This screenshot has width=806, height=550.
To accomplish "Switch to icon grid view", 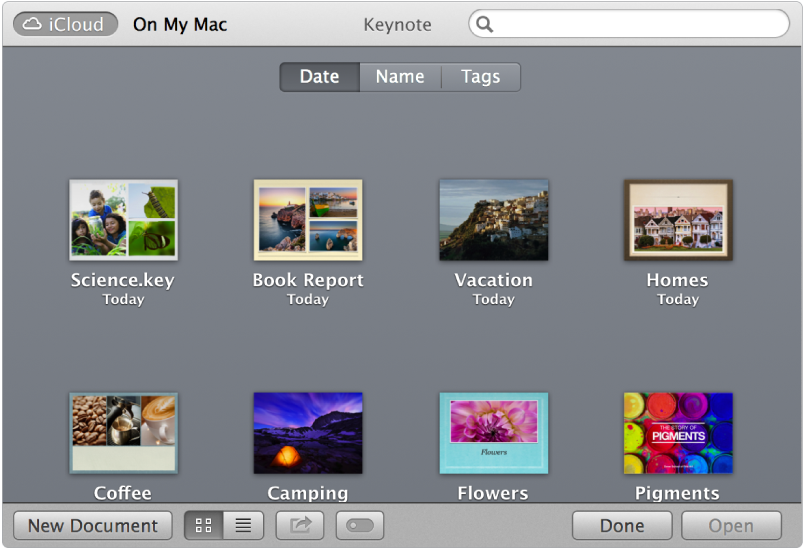I will pyautogui.click(x=204, y=525).
